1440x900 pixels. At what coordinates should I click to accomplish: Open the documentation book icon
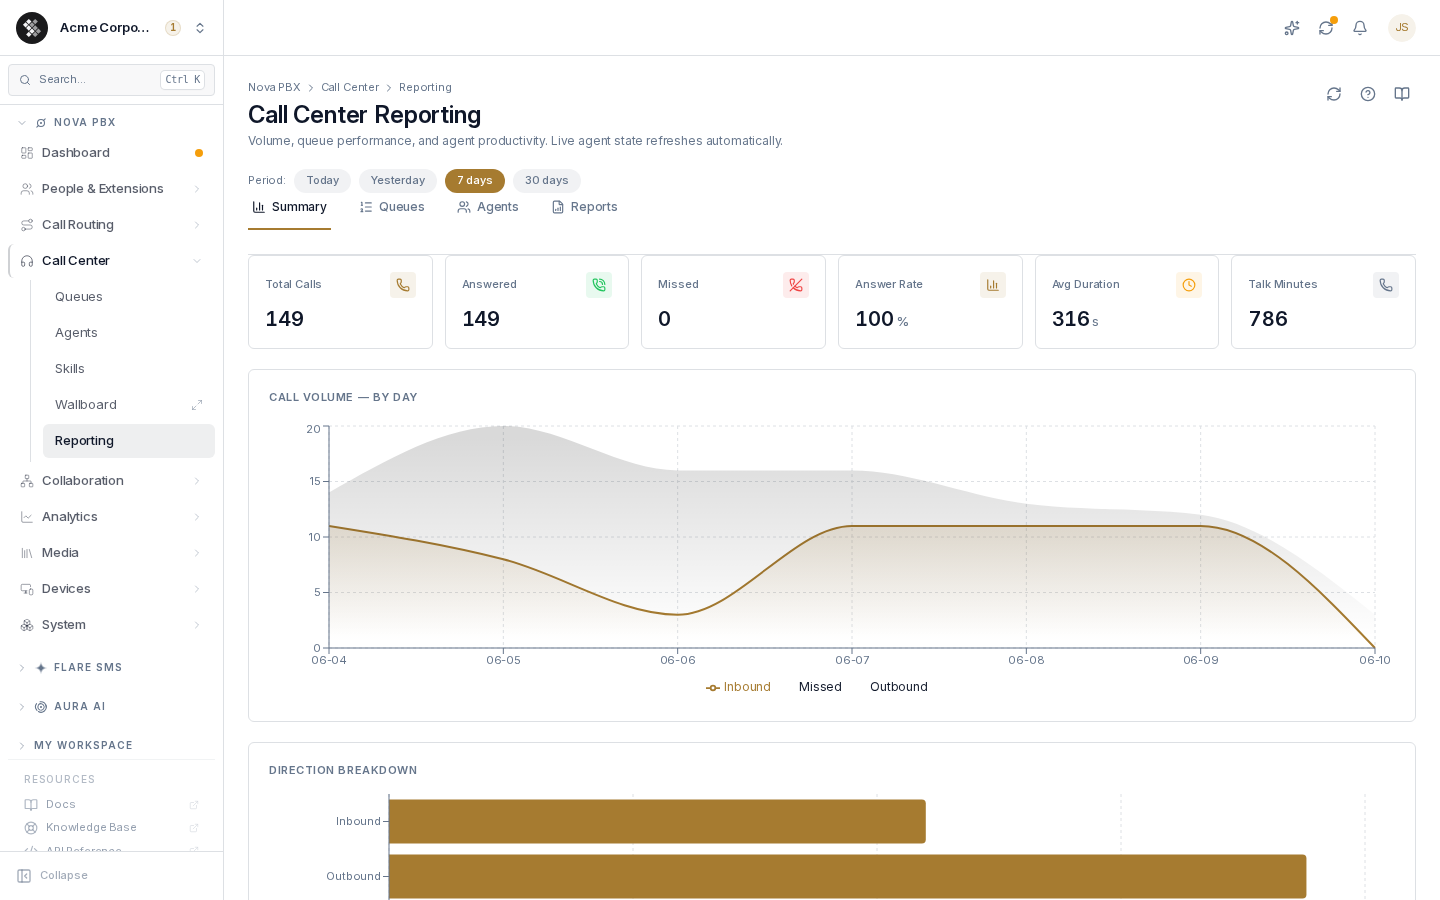click(x=1402, y=94)
